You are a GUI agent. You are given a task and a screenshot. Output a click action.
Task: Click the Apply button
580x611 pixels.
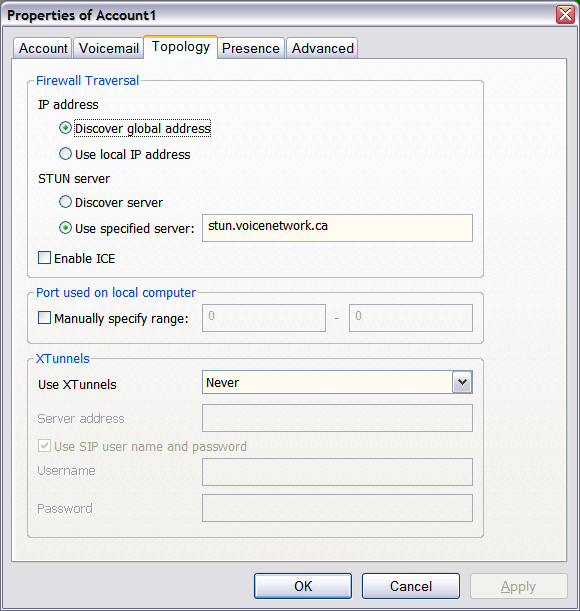[518, 586]
